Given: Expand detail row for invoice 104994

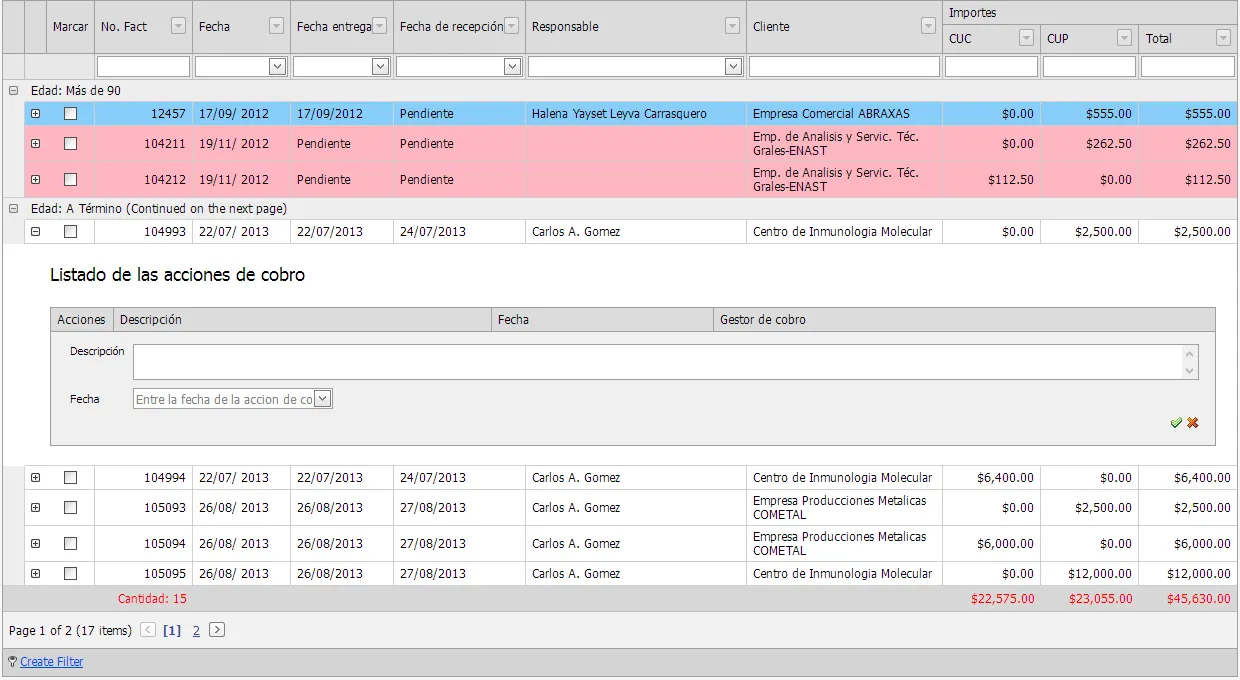Looking at the screenshot, I should 36,478.
